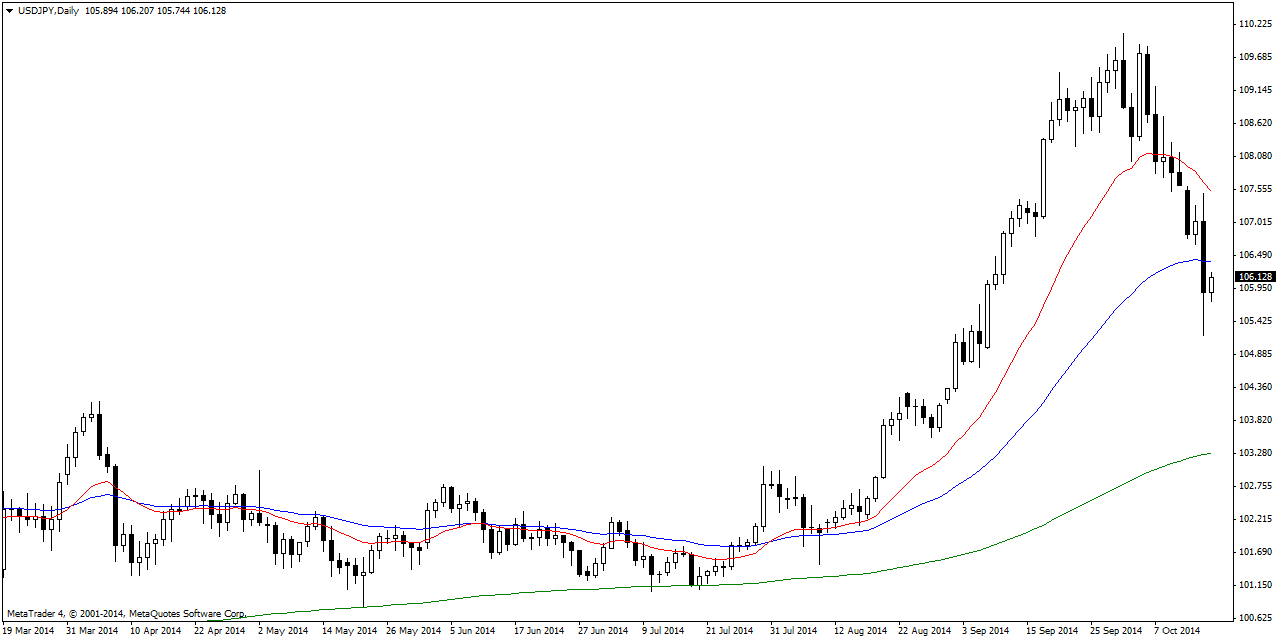Image resolution: width=1276 pixels, height=639 pixels.
Task: Click the 25 Sep 2014 time marker
Action: (x=1115, y=631)
